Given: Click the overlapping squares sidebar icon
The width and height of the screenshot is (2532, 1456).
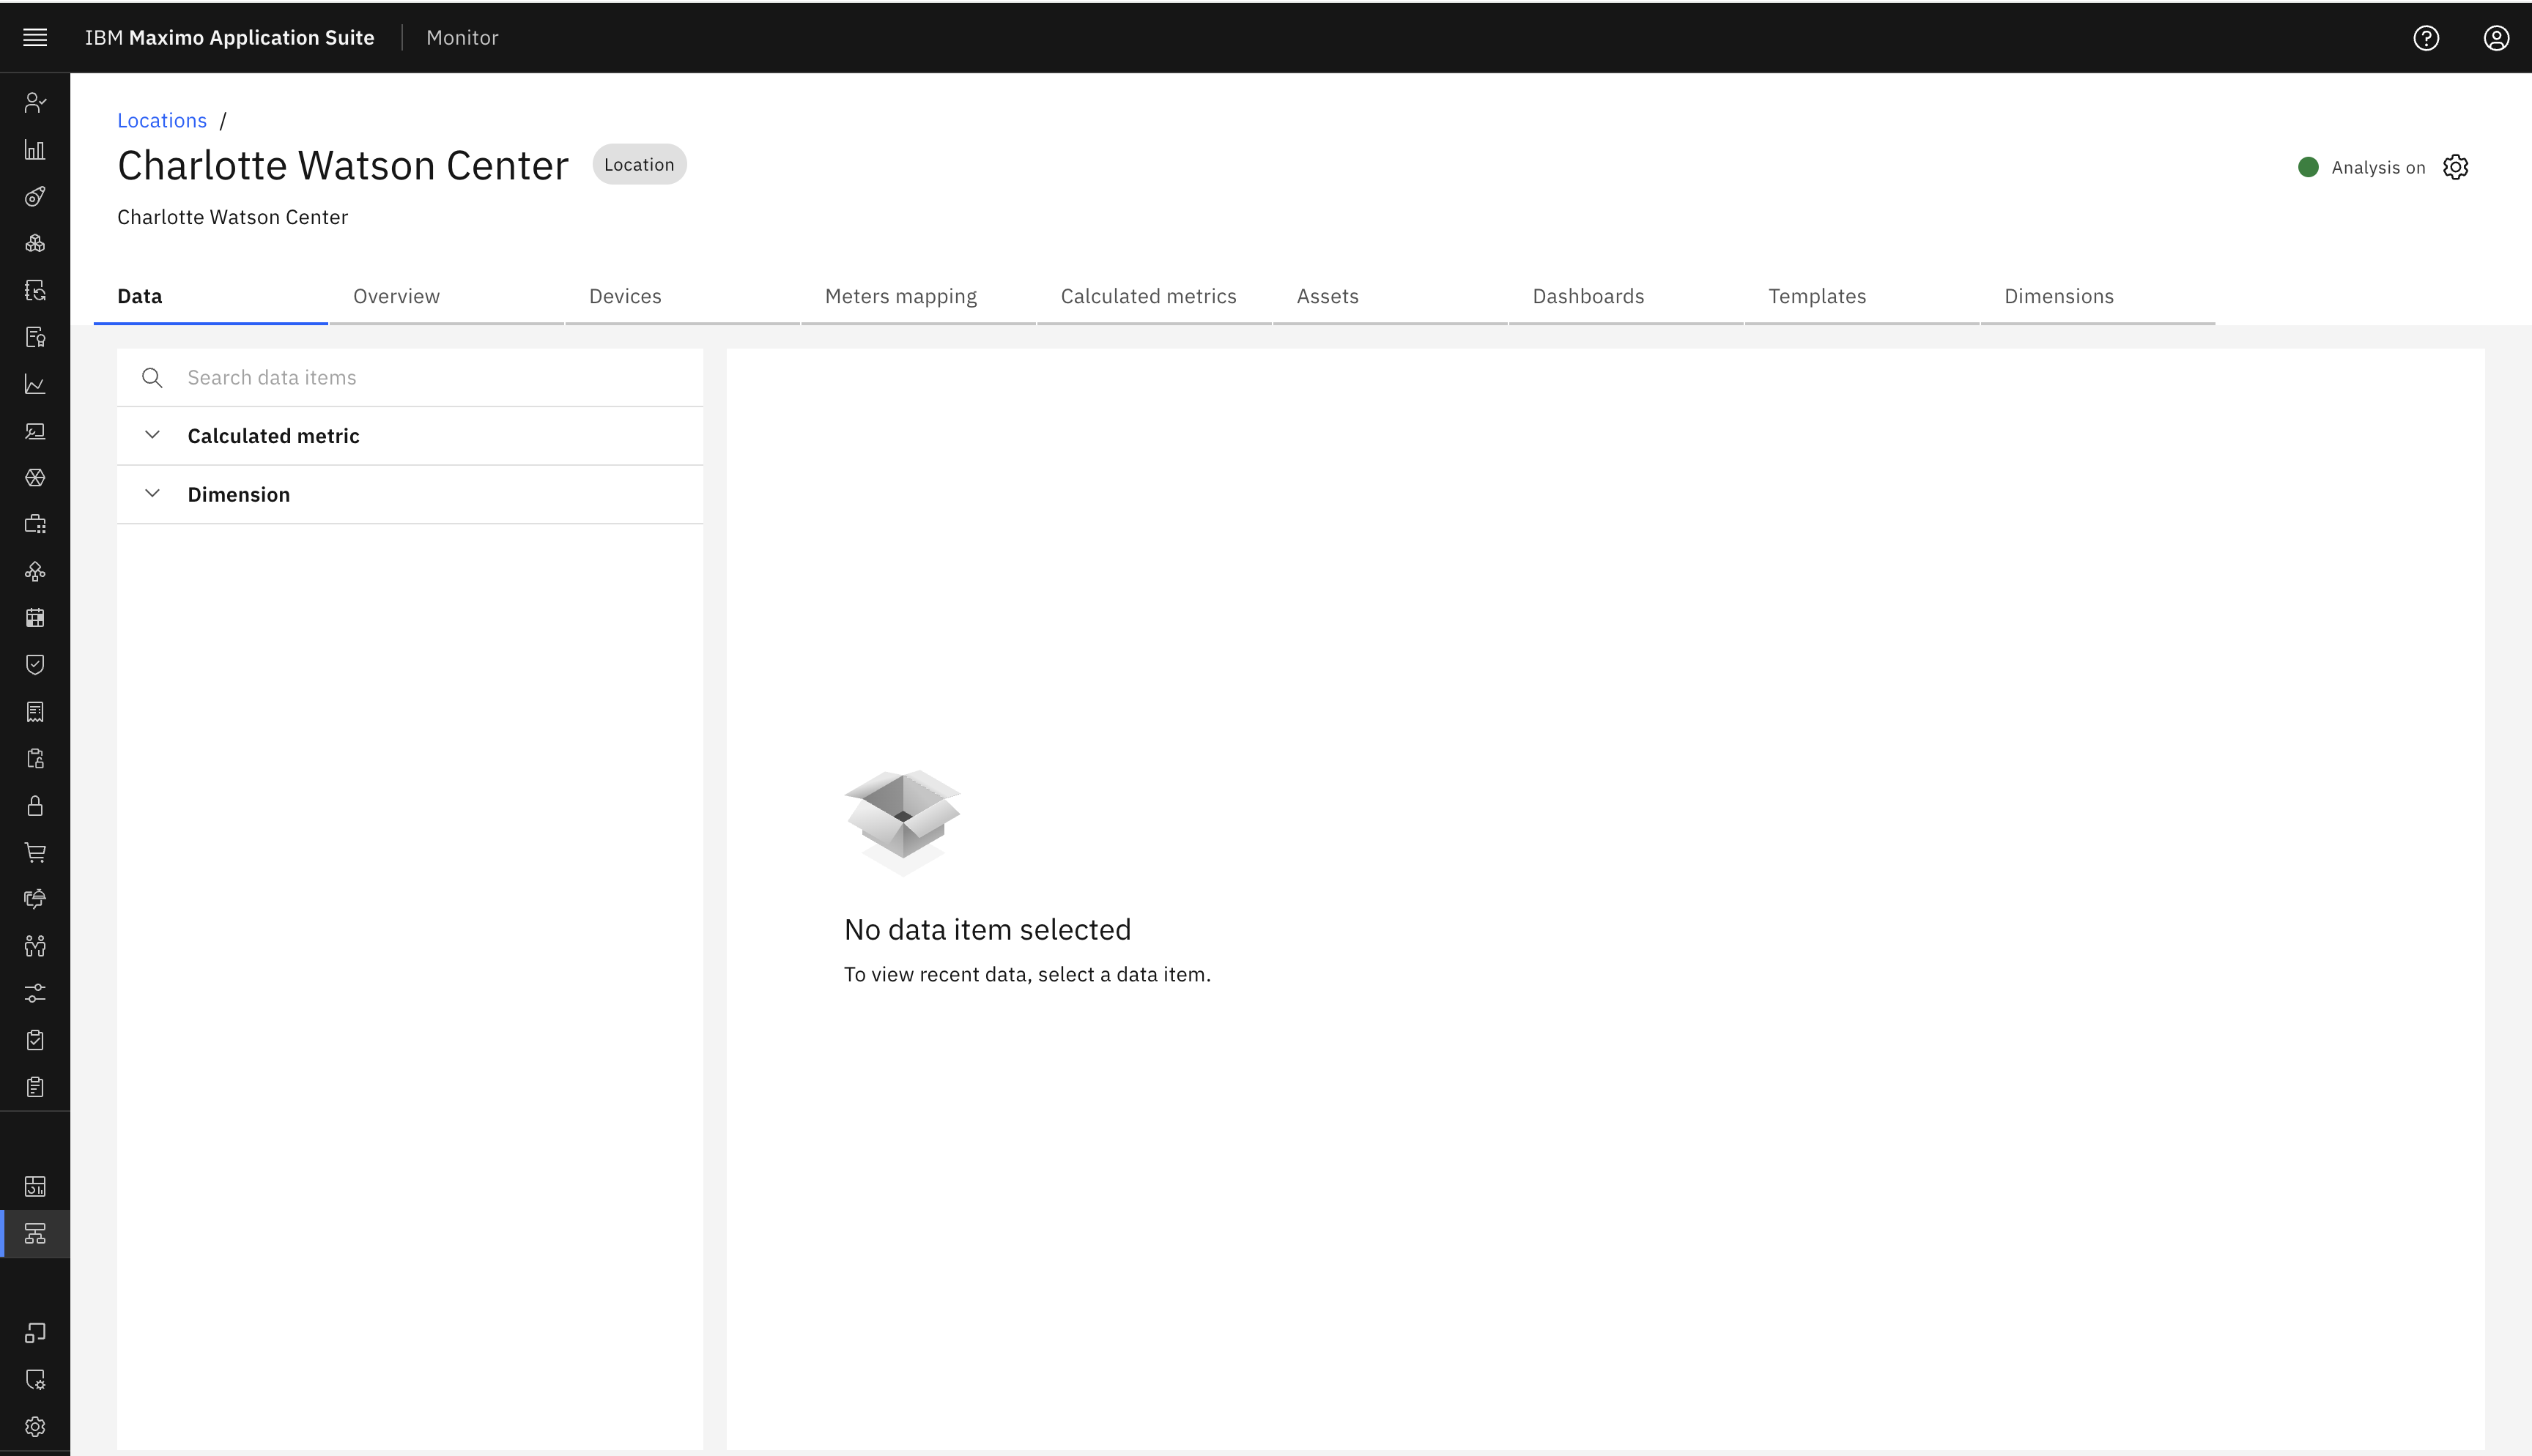Looking at the screenshot, I should tap(35, 1333).
